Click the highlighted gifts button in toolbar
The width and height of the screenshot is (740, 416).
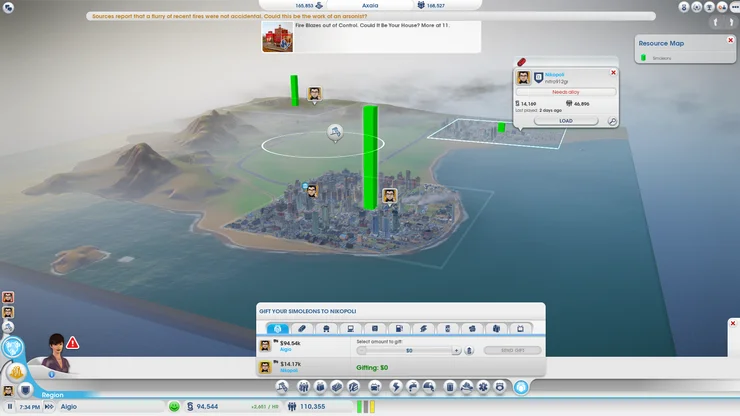click(x=521, y=387)
